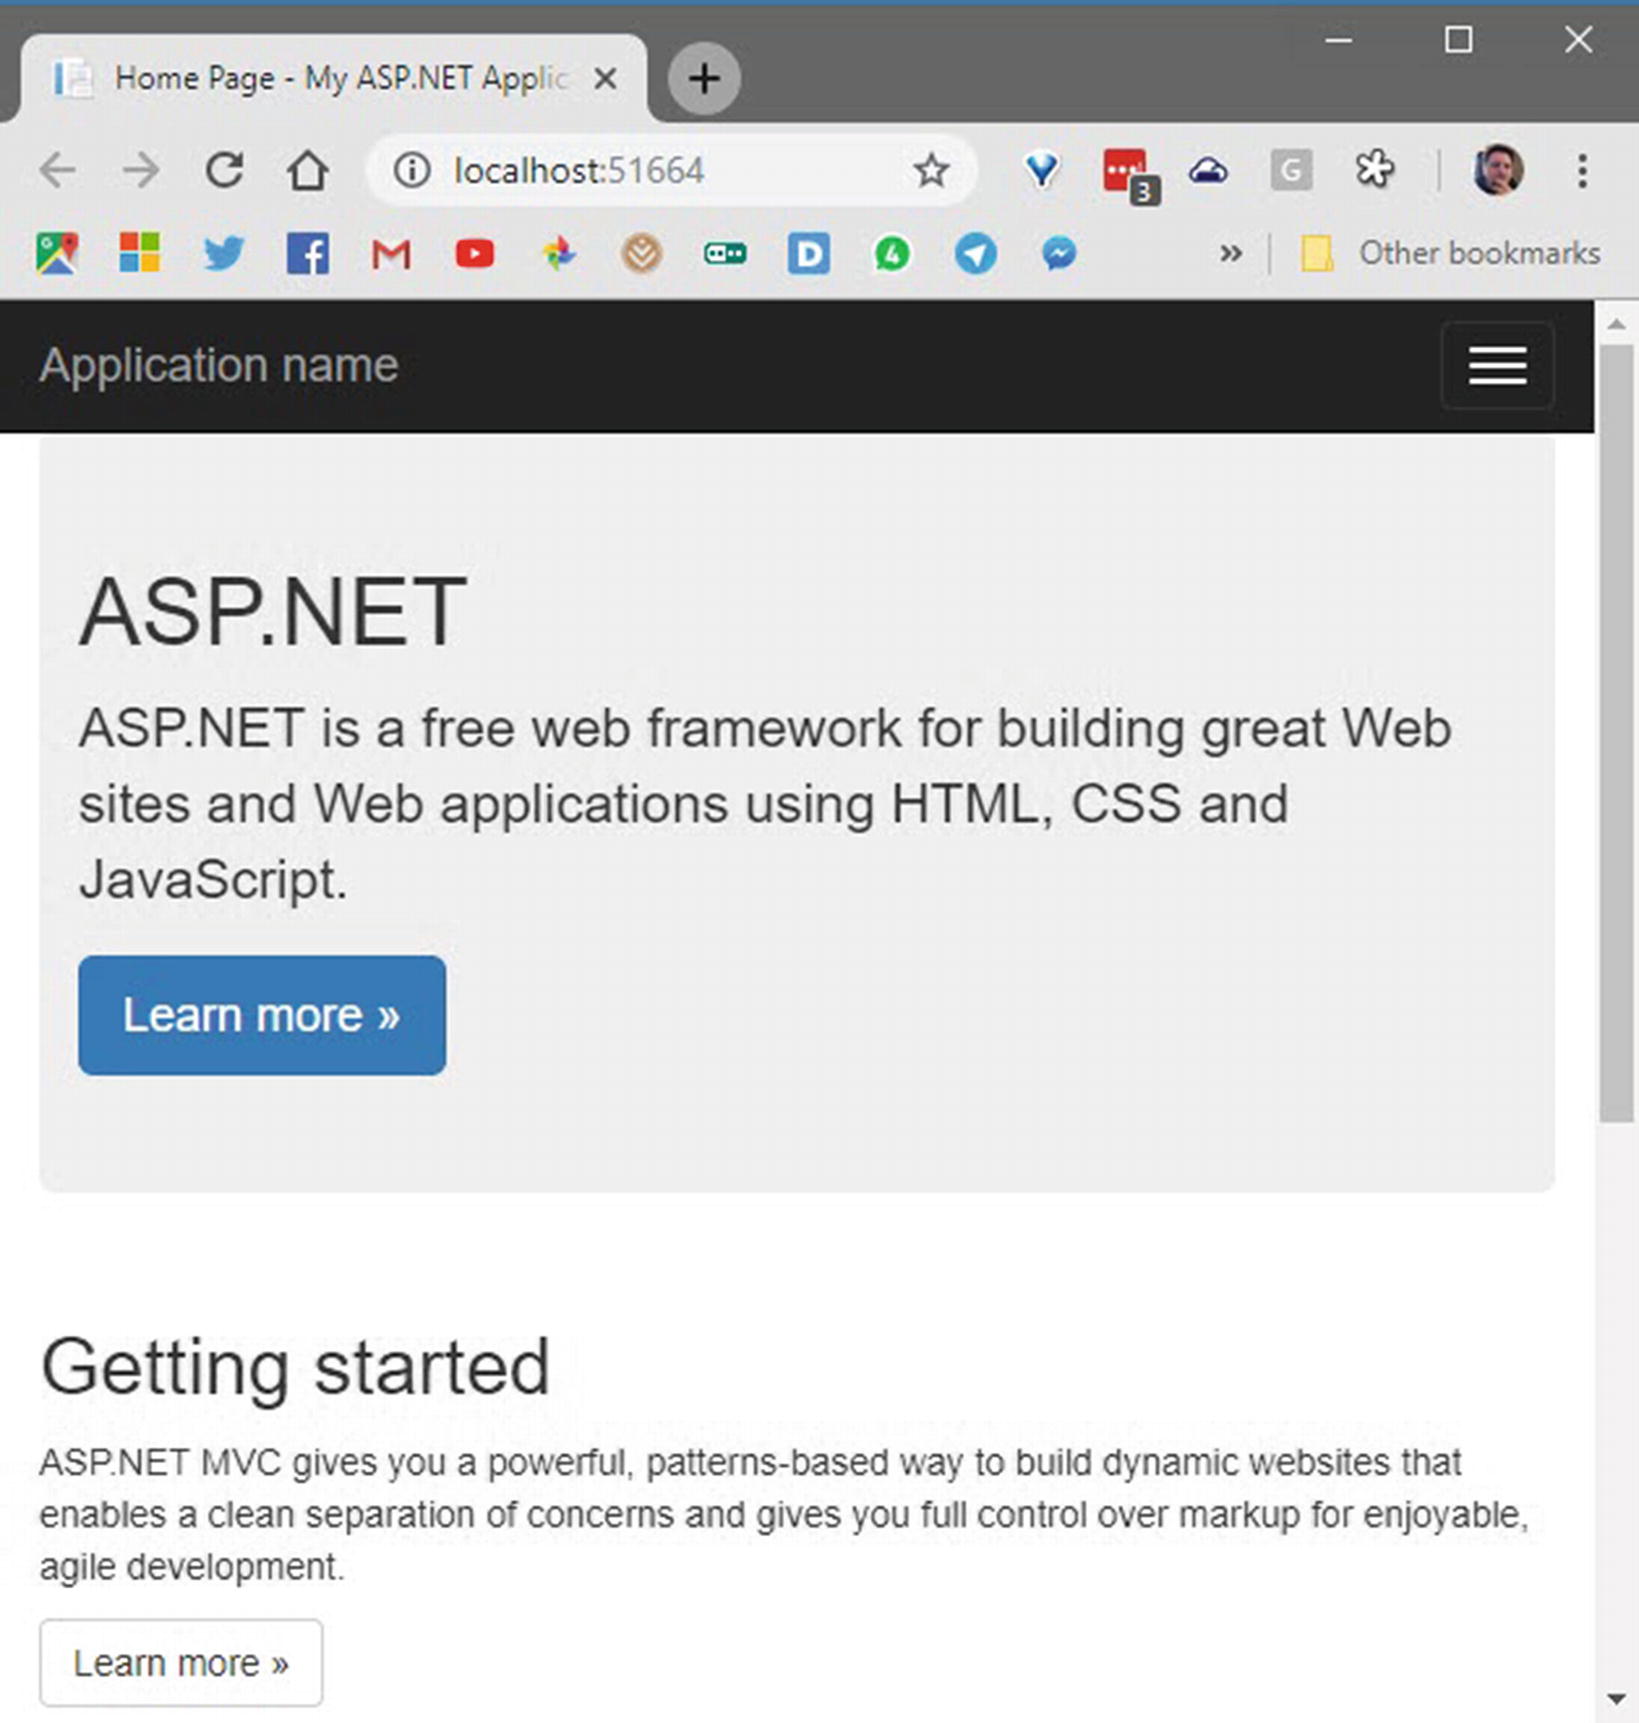Open the Extensions puzzle icon
Screen dimensions: 1639x1723
[x=1375, y=169]
